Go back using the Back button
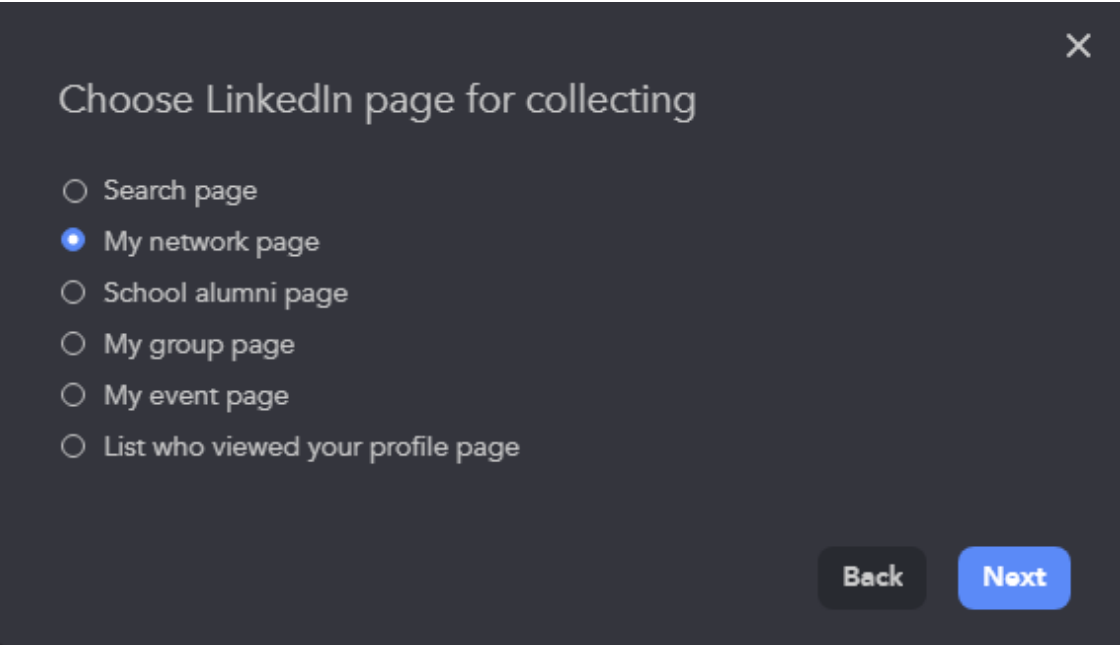The width and height of the screenshot is (1120, 645). pos(872,577)
